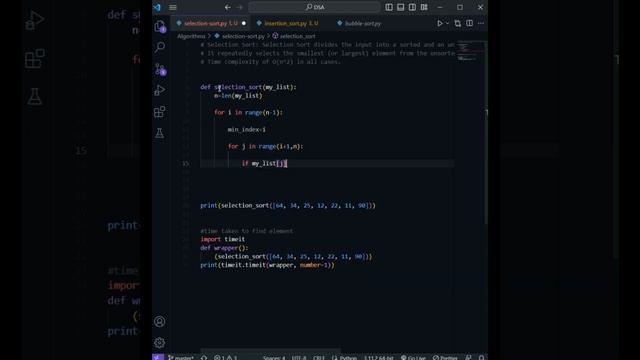The image size is (640, 360).
Task: Run the Python file with play button
Action: click(x=440, y=24)
